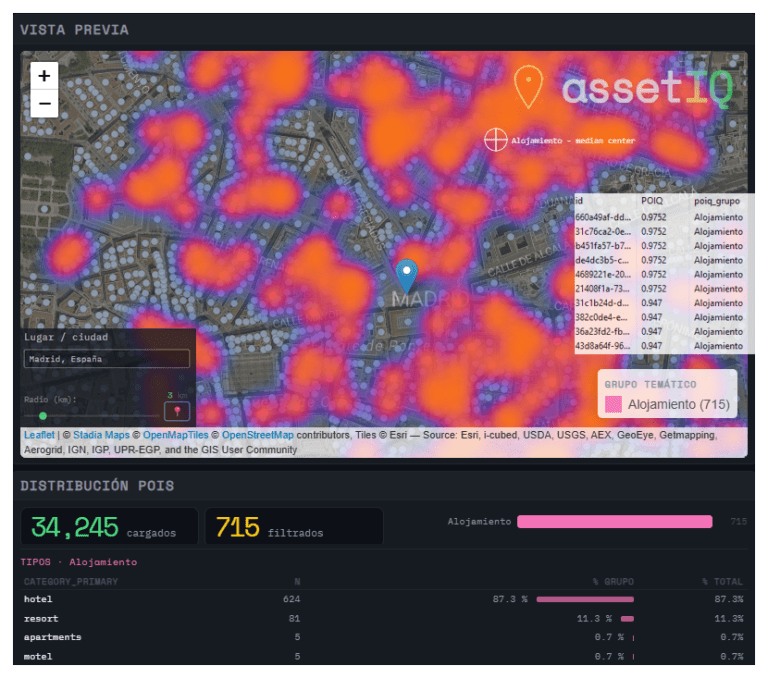768x678 pixels.
Task: Select the resort category row
Action: (384, 619)
